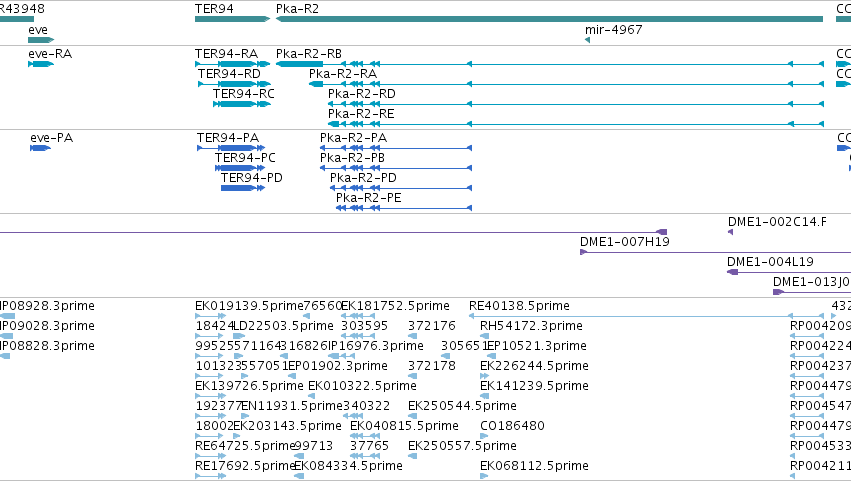Click the EK250557.5prime EST label
The height and width of the screenshot is (481, 851).
coord(462,446)
